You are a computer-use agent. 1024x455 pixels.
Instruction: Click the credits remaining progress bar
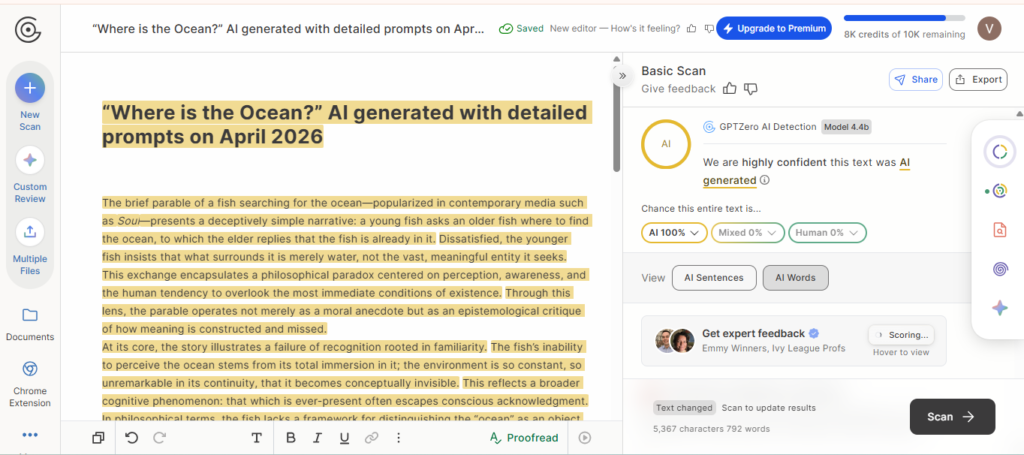(904, 18)
